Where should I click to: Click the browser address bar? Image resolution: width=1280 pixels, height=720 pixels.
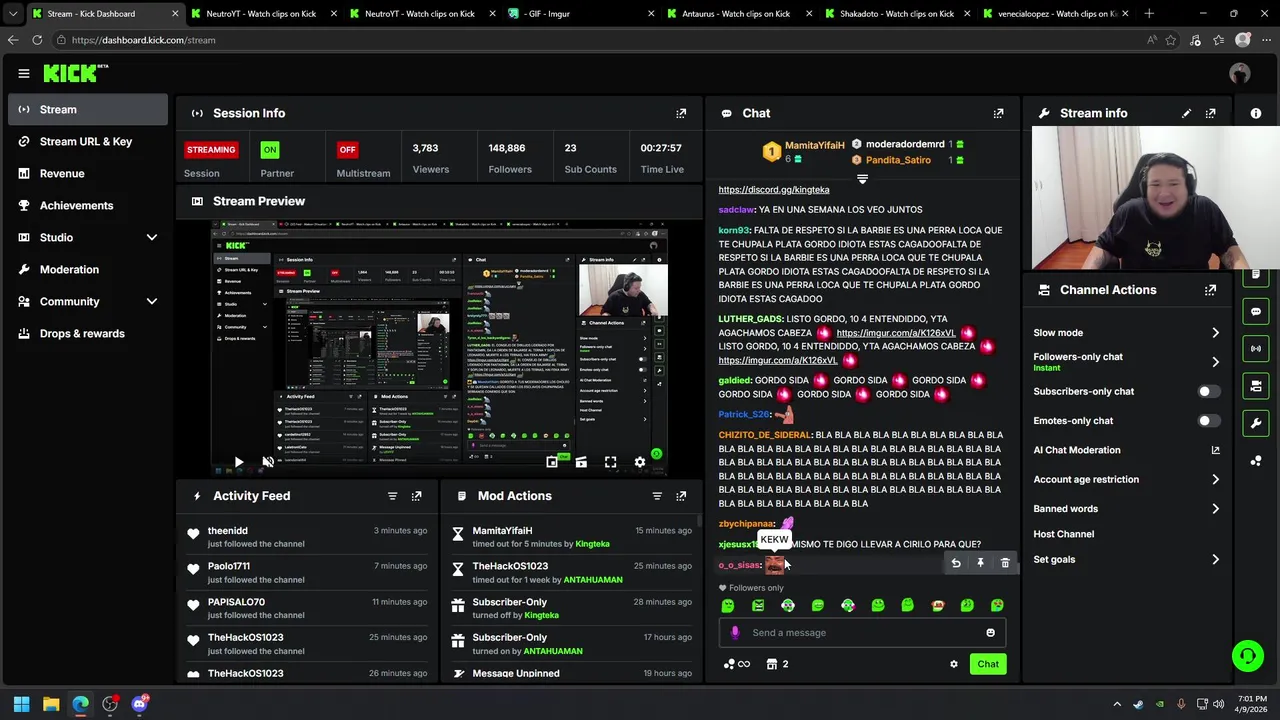pos(600,40)
